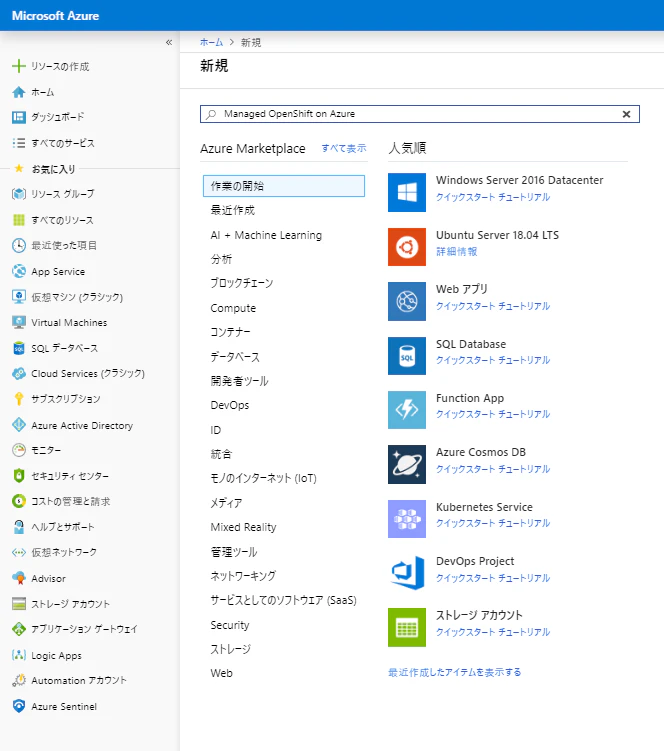Image resolution: width=664 pixels, height=751 pixels.
Task: Click the Microsoft Azure header logo text
Action: point(56,16)
